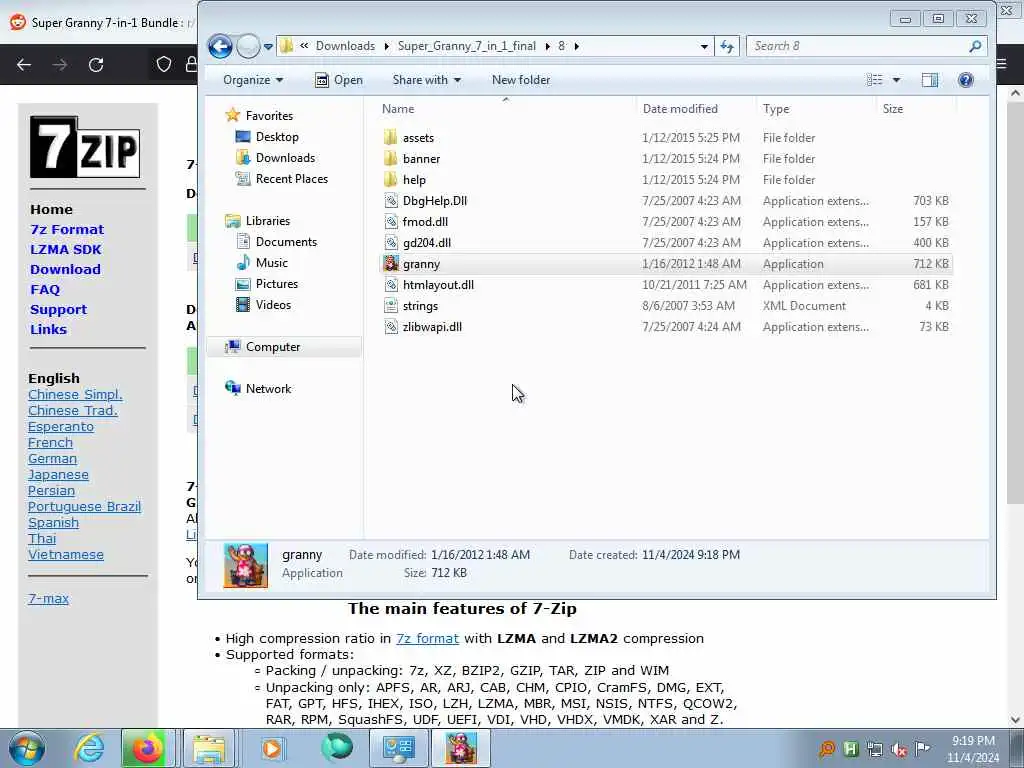Click the Explorer Forward arrow button
1024x768 pixels.
pyautogui.click(x=248, y=46)
